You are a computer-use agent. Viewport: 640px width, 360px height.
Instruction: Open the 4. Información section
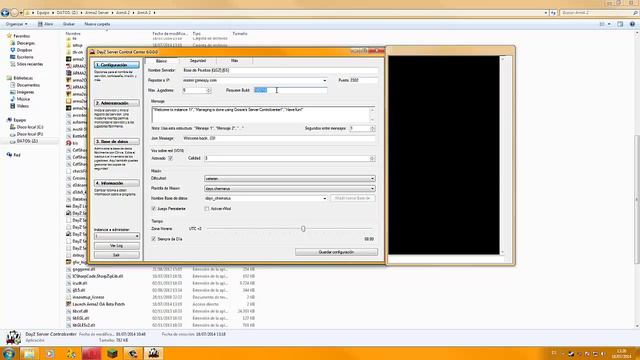pos(117,183)
